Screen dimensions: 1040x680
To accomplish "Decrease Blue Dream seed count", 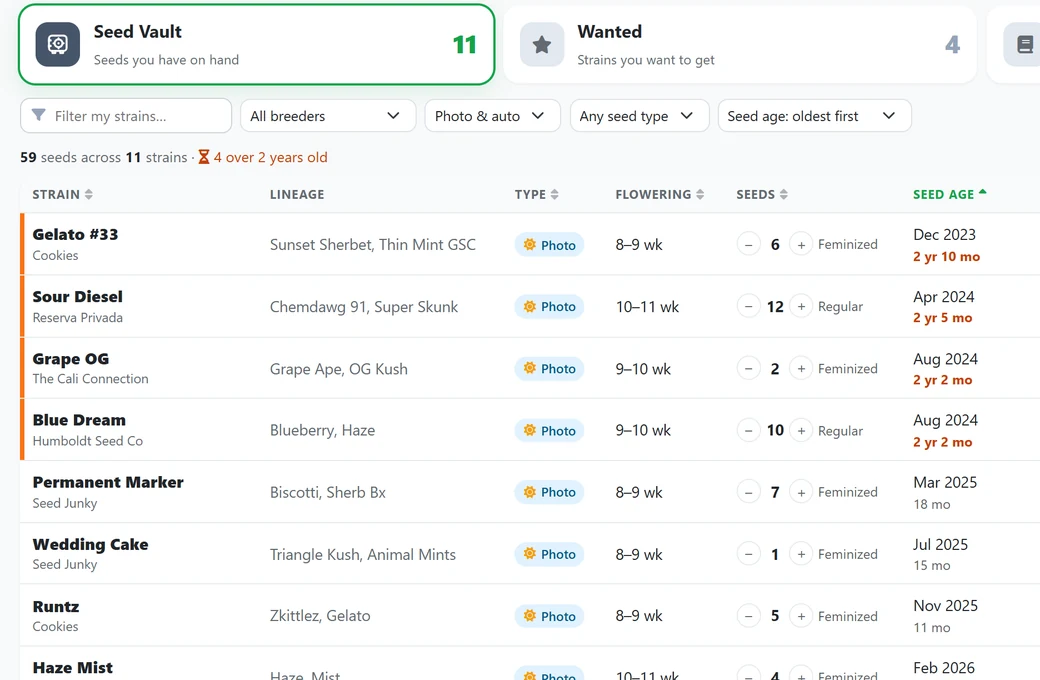I will click(x=748, y=431).
